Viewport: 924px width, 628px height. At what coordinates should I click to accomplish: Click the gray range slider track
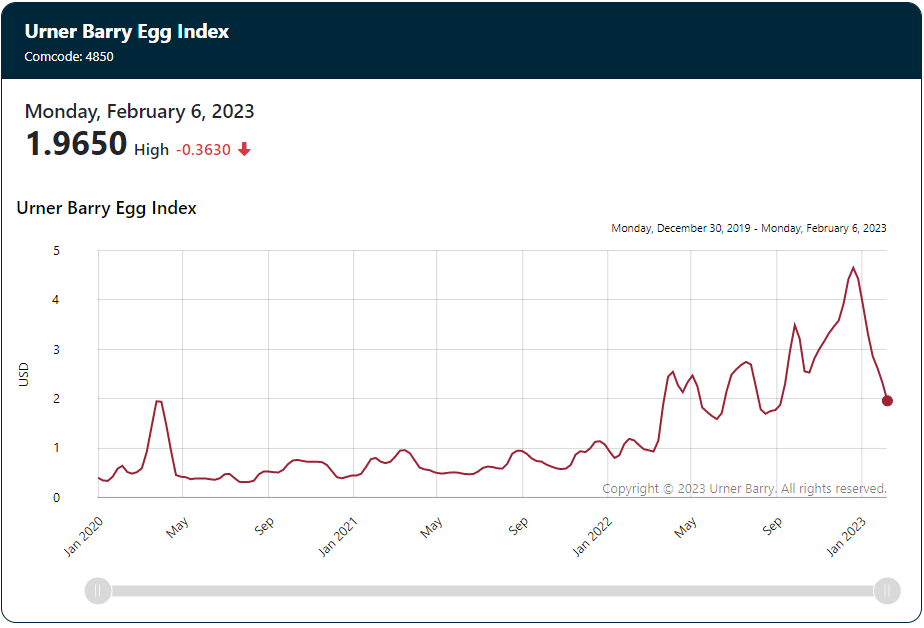coord(493,591)
